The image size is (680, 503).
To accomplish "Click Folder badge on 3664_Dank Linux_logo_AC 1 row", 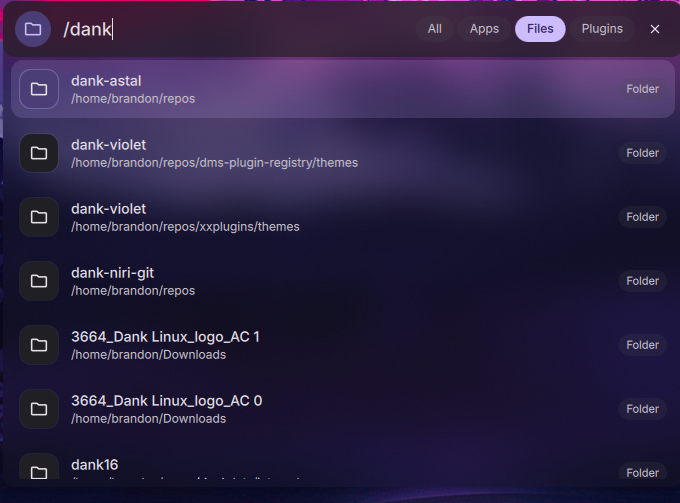I will pyautogui.click(x=642, y=345).
